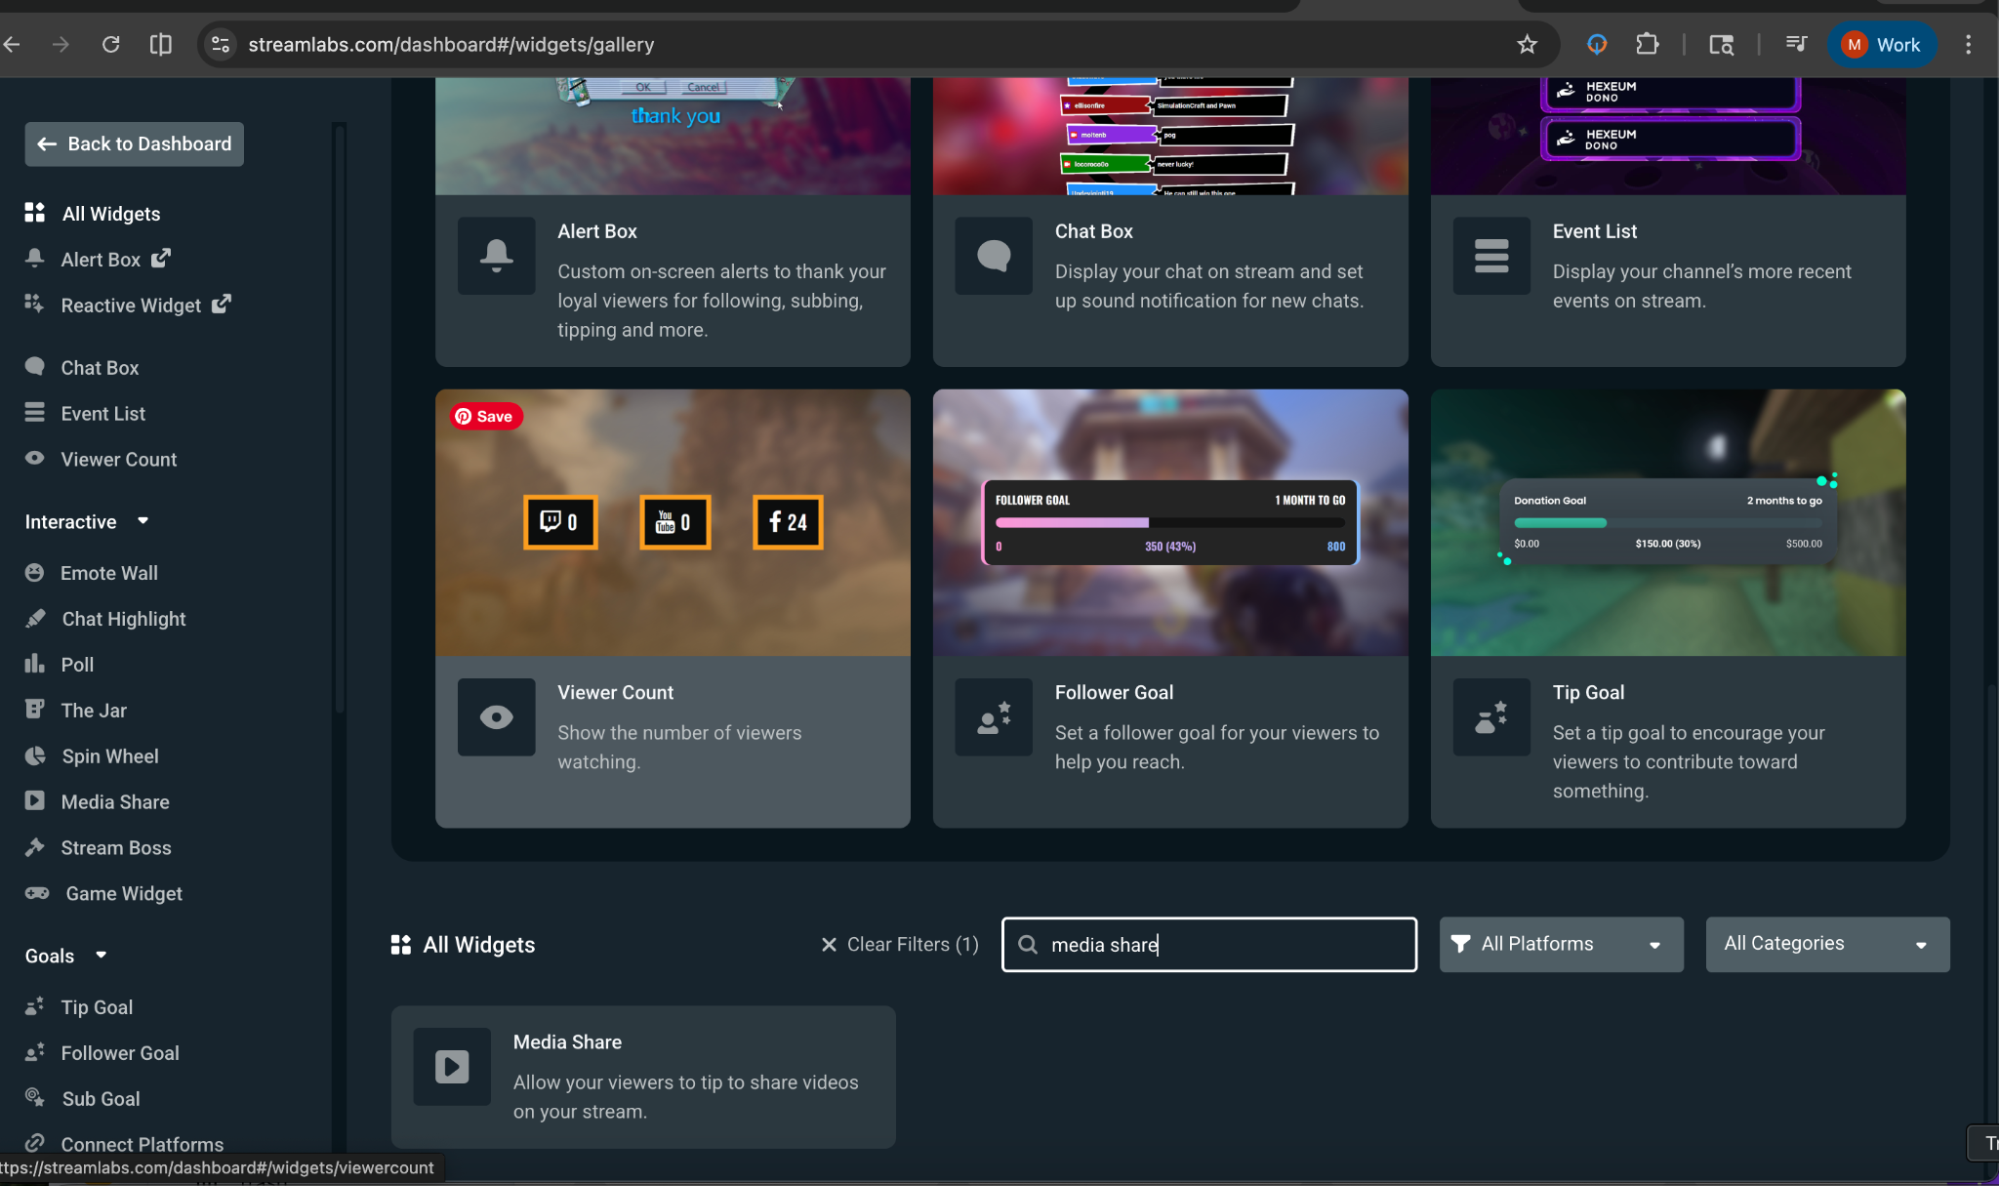Click inside the media share search field
This screenshot has width=1999, height=1186.
(1208, 944)
